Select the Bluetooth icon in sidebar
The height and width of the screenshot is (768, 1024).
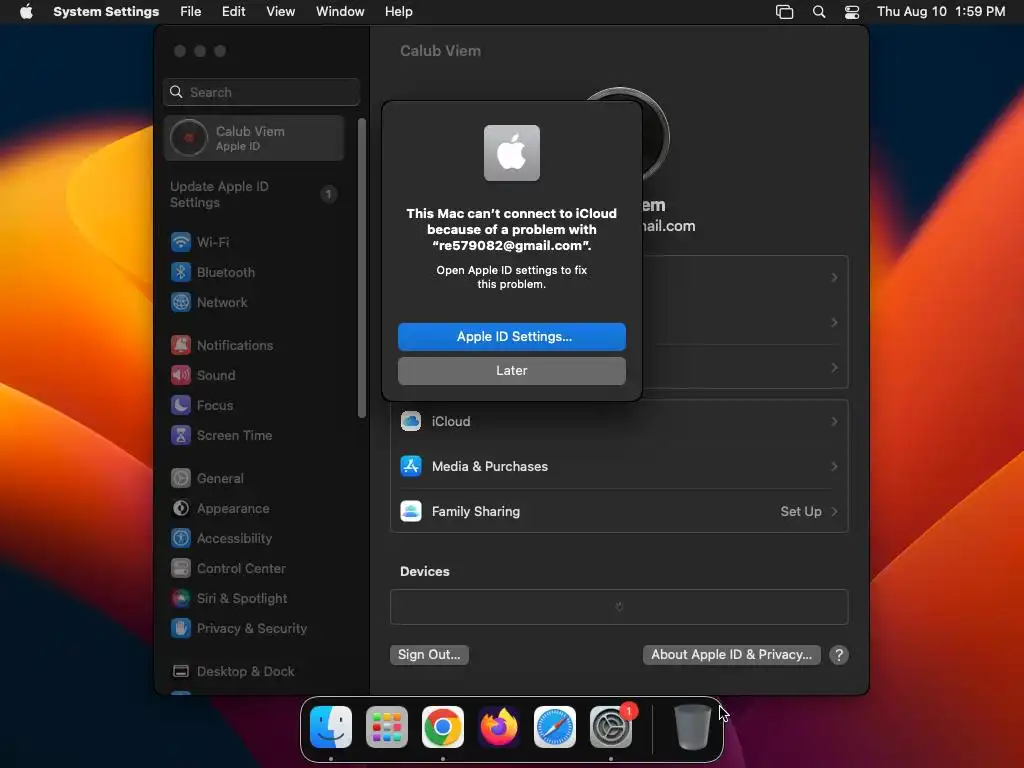181,272
